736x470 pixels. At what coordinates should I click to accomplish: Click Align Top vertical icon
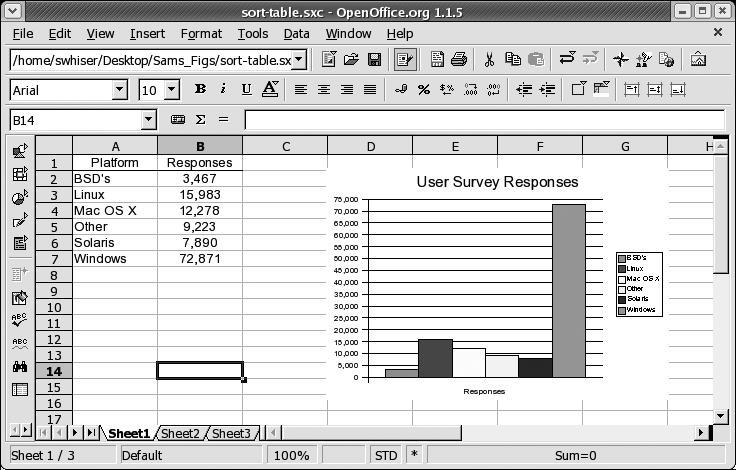pos(632,89)
